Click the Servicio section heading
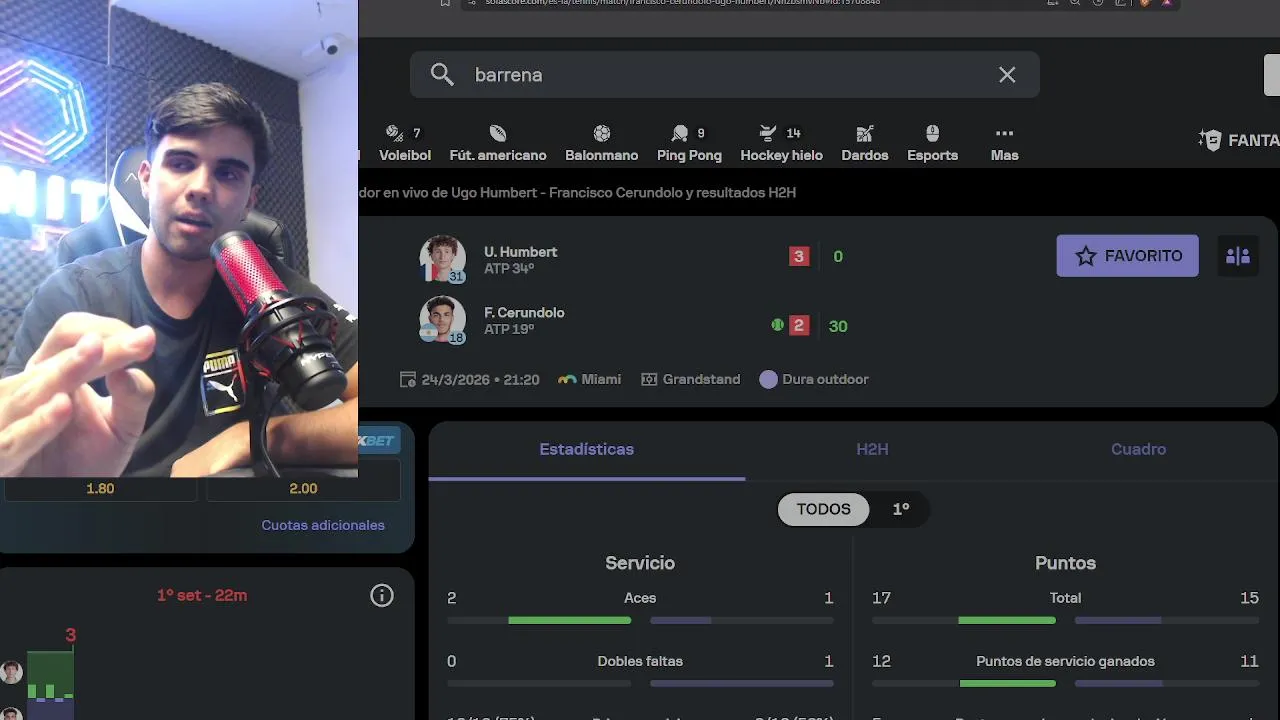Image resolution: width=1280 pixels, height=720 pixels. (x=640, y=563)
